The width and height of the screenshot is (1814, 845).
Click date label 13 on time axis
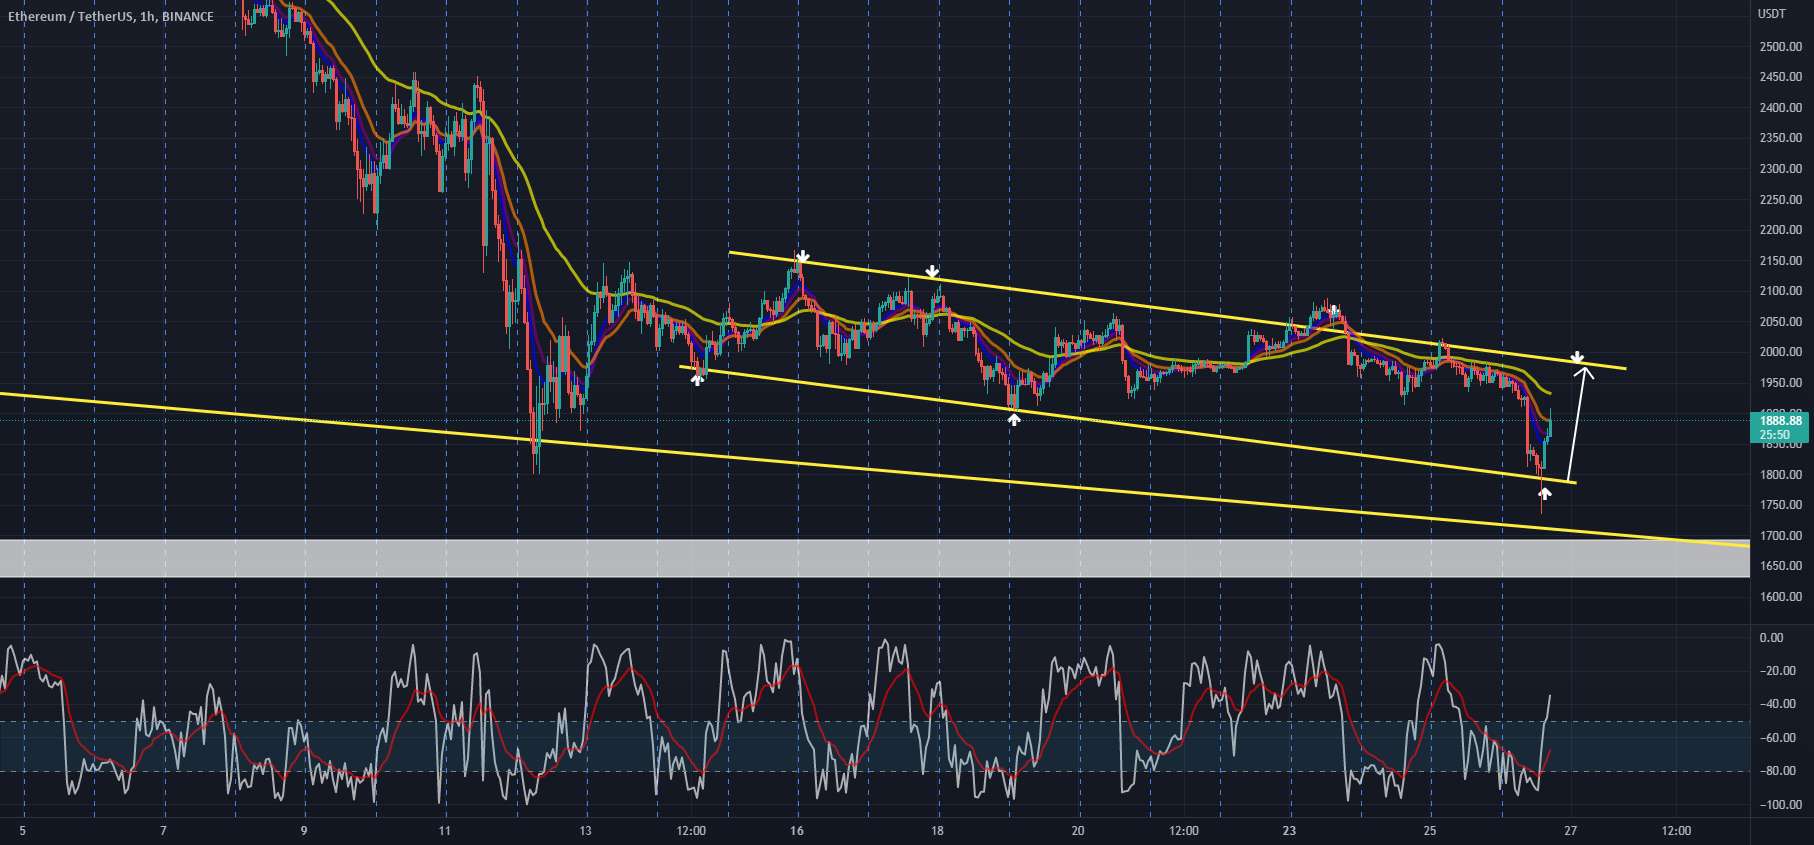(x=586, y=831)
